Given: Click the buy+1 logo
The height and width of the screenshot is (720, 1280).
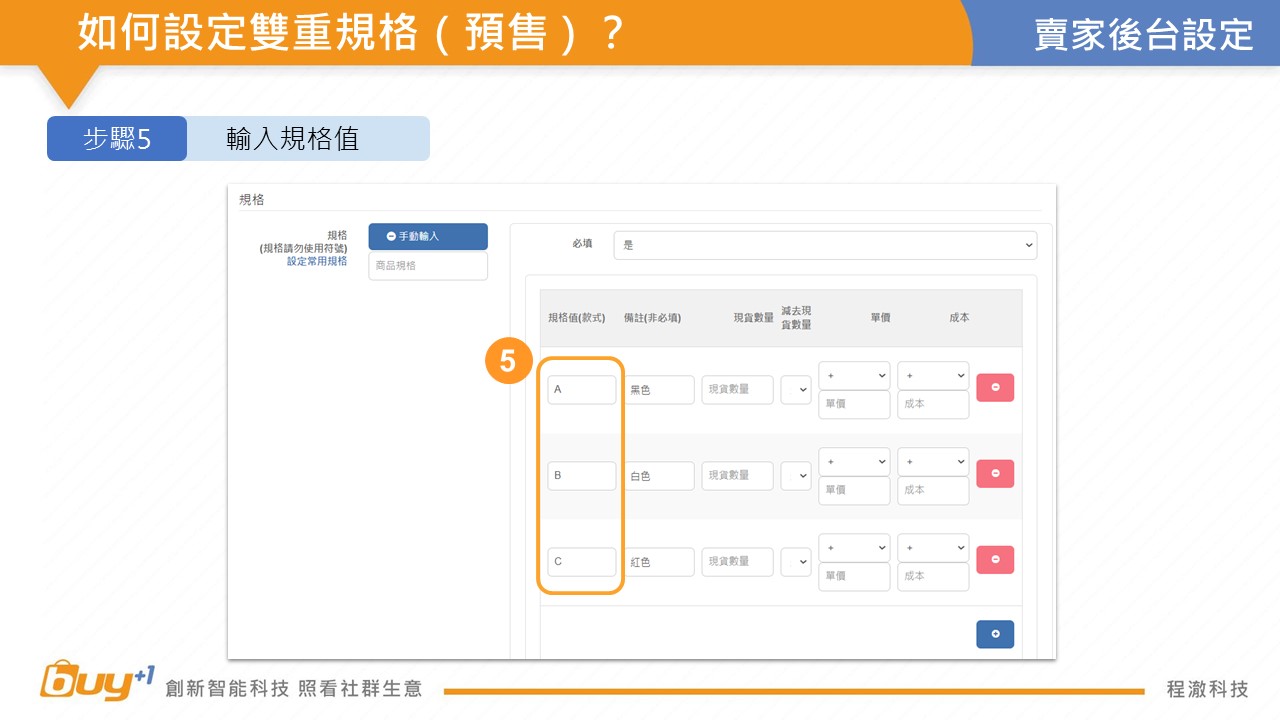Looking at the screenshot, I should [x=97, y=681].
